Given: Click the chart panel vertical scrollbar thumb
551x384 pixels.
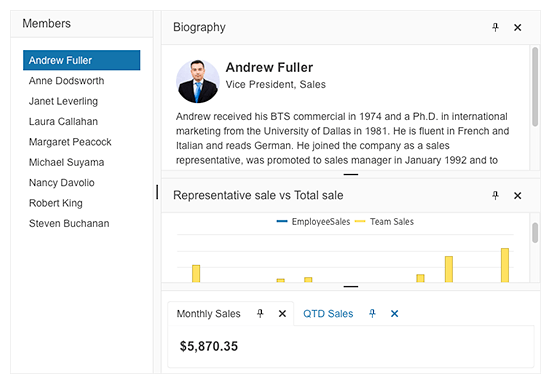Looking at the screenshot, I should 535,233.
